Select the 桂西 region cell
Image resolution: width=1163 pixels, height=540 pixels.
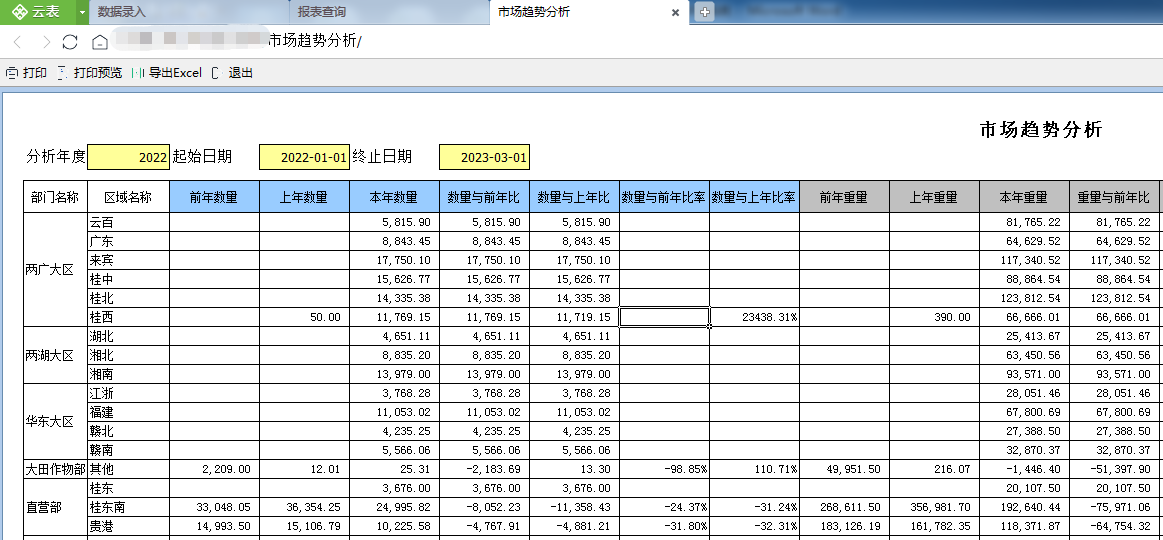click(128, 317)
